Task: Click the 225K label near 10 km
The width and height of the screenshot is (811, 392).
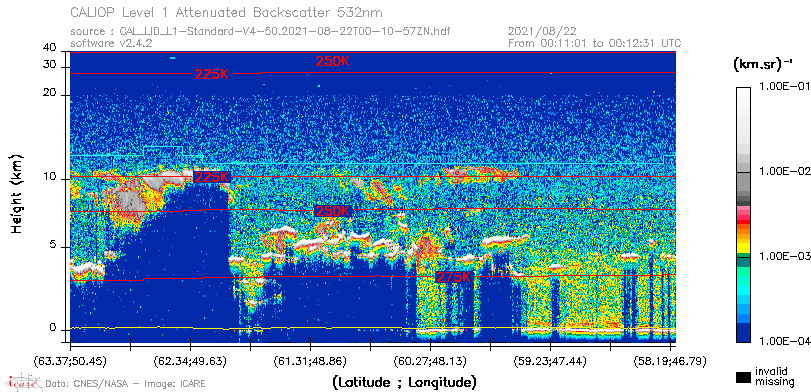Action: [x=212, y=177]
